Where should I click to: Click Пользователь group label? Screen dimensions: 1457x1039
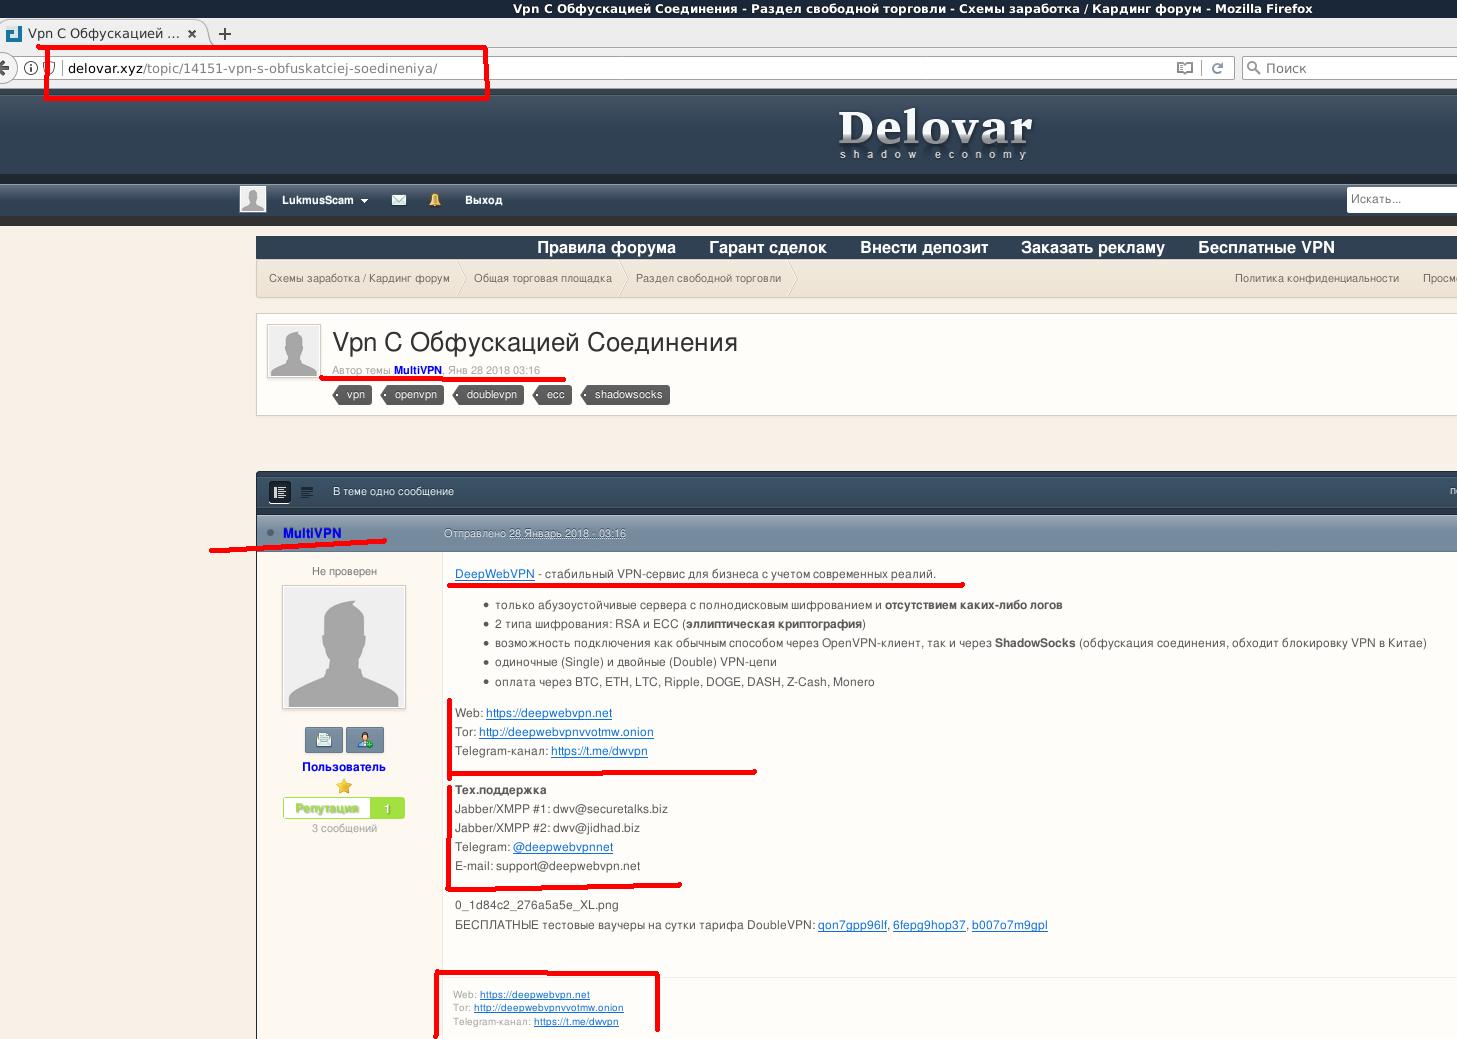point(344,767)
